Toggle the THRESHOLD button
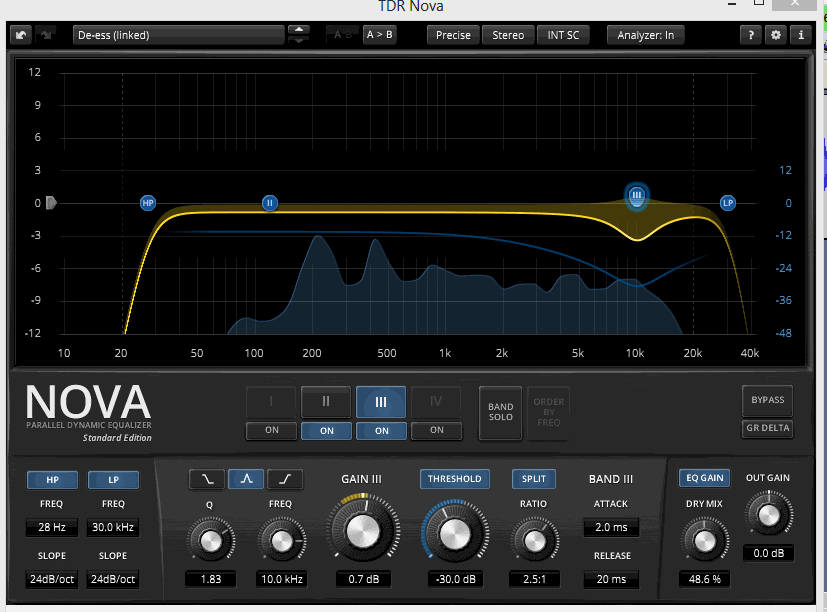The width and height of the screenshot is (827, 612). (455, 479)
